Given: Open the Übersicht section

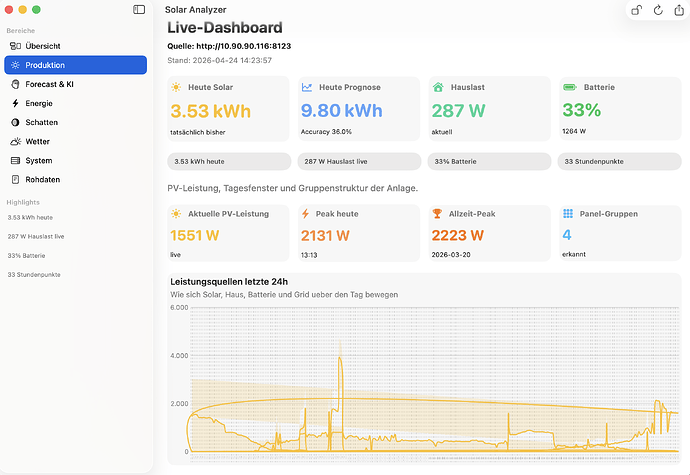Looking at the screenshot, I should [x=43, y=46].
